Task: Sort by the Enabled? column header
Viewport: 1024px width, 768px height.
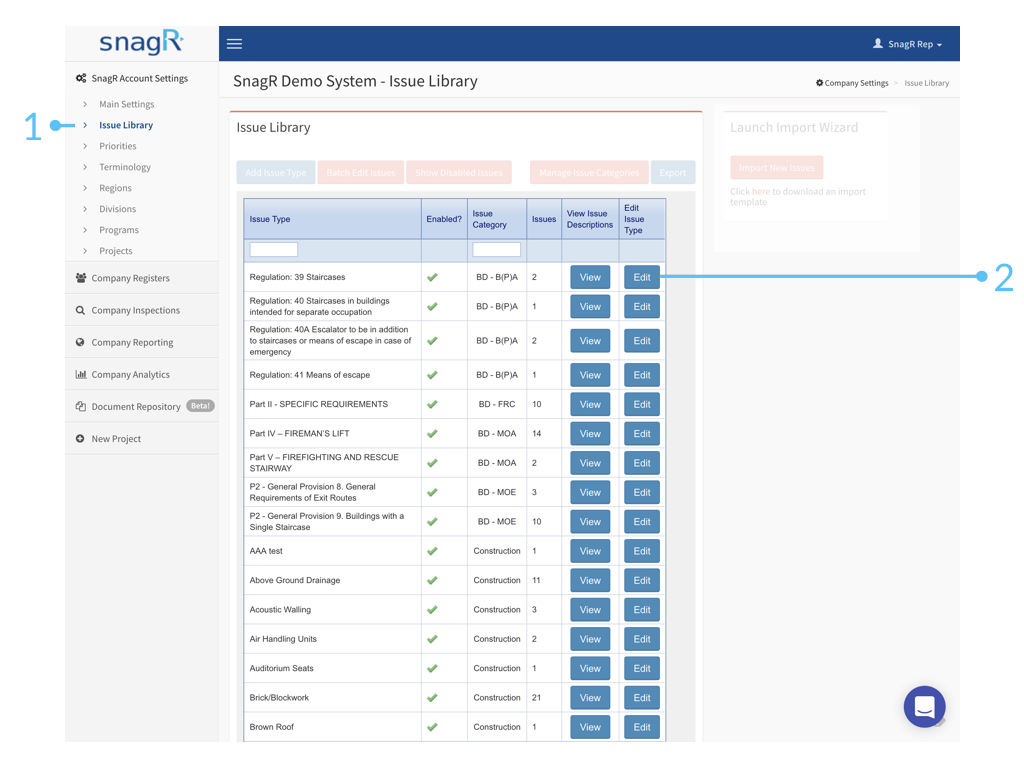Action: tap(444, 219)
